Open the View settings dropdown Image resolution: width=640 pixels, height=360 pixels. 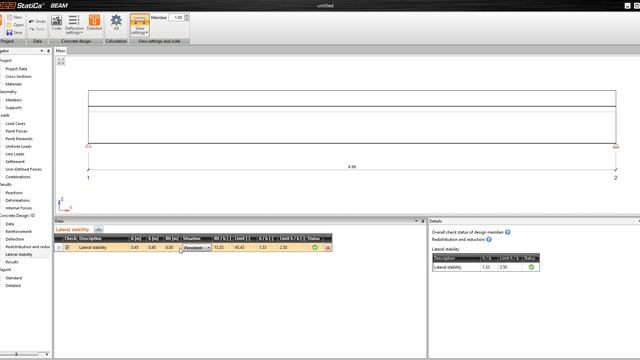(x=140, y=24)
